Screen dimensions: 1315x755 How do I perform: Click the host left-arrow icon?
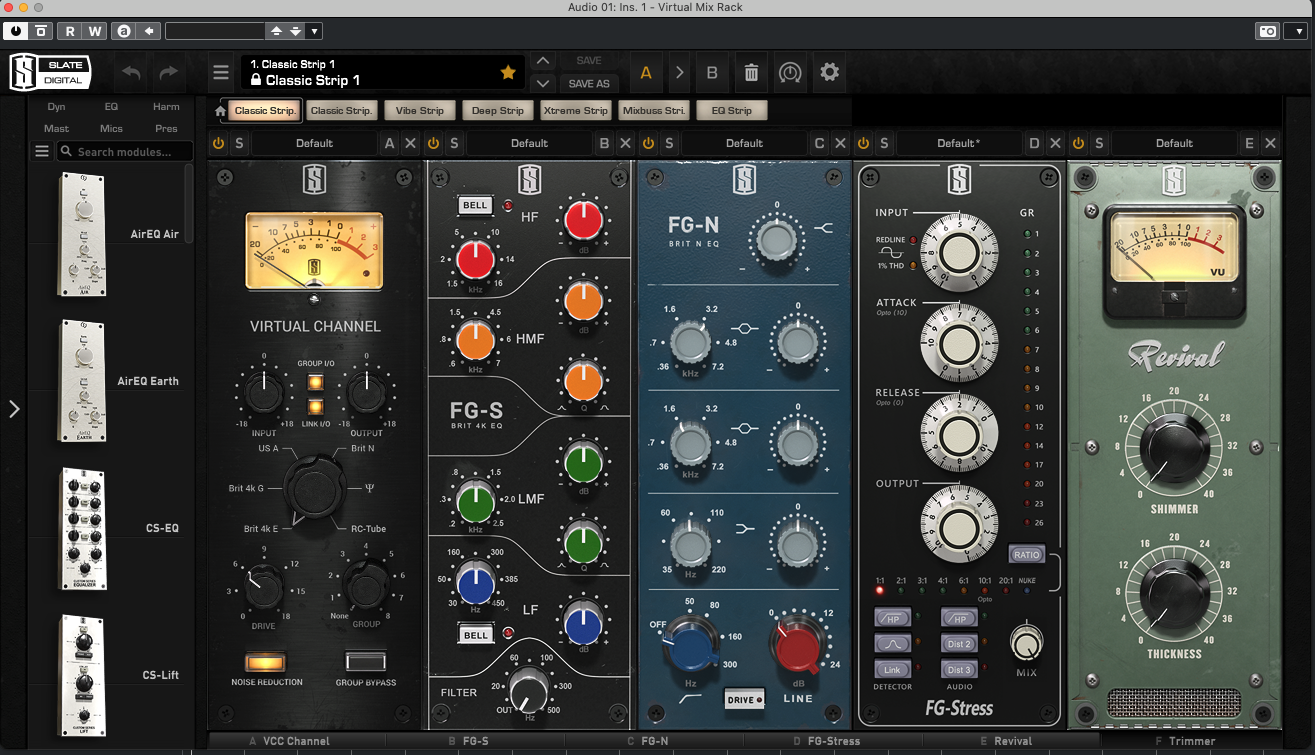pyautogui.click(x=149, y=31)
